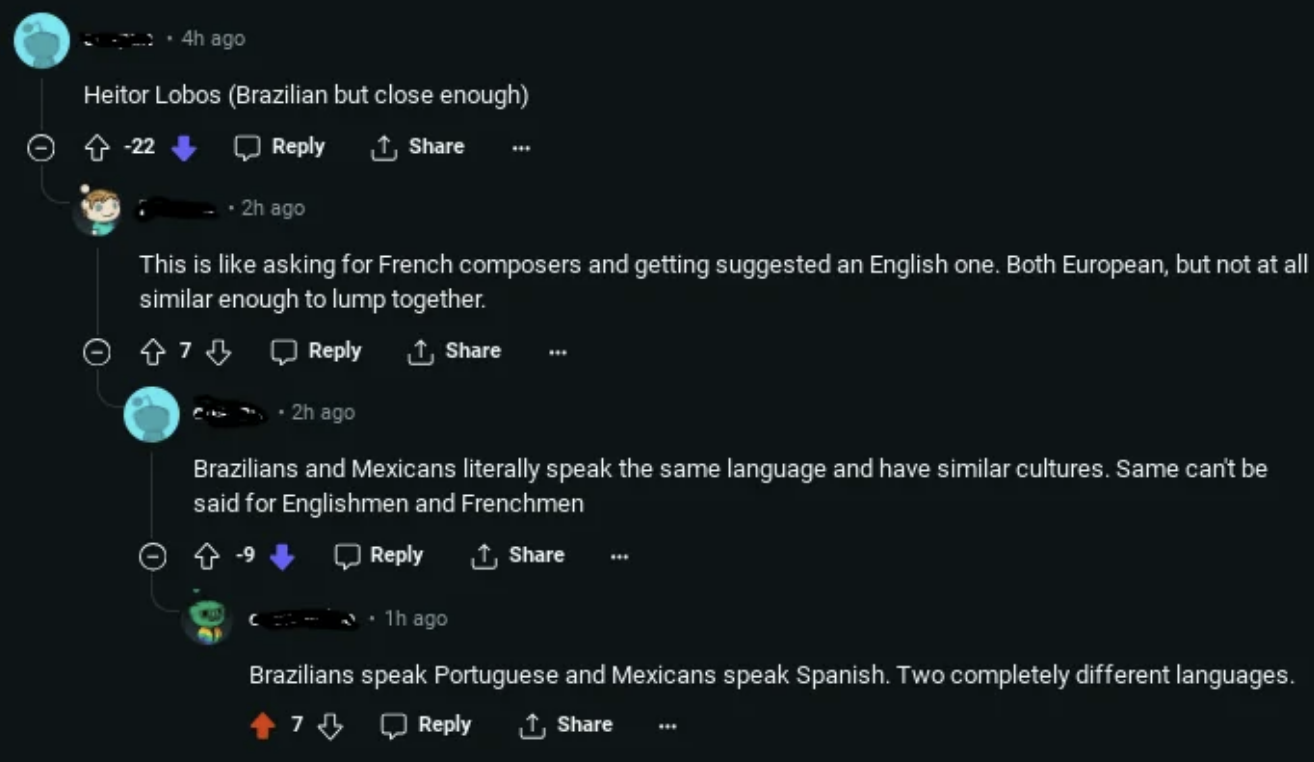This screenshot has width=1314, height=762.
Task: Open the green avatar of last commenter
Action: [x=208, y=621]
